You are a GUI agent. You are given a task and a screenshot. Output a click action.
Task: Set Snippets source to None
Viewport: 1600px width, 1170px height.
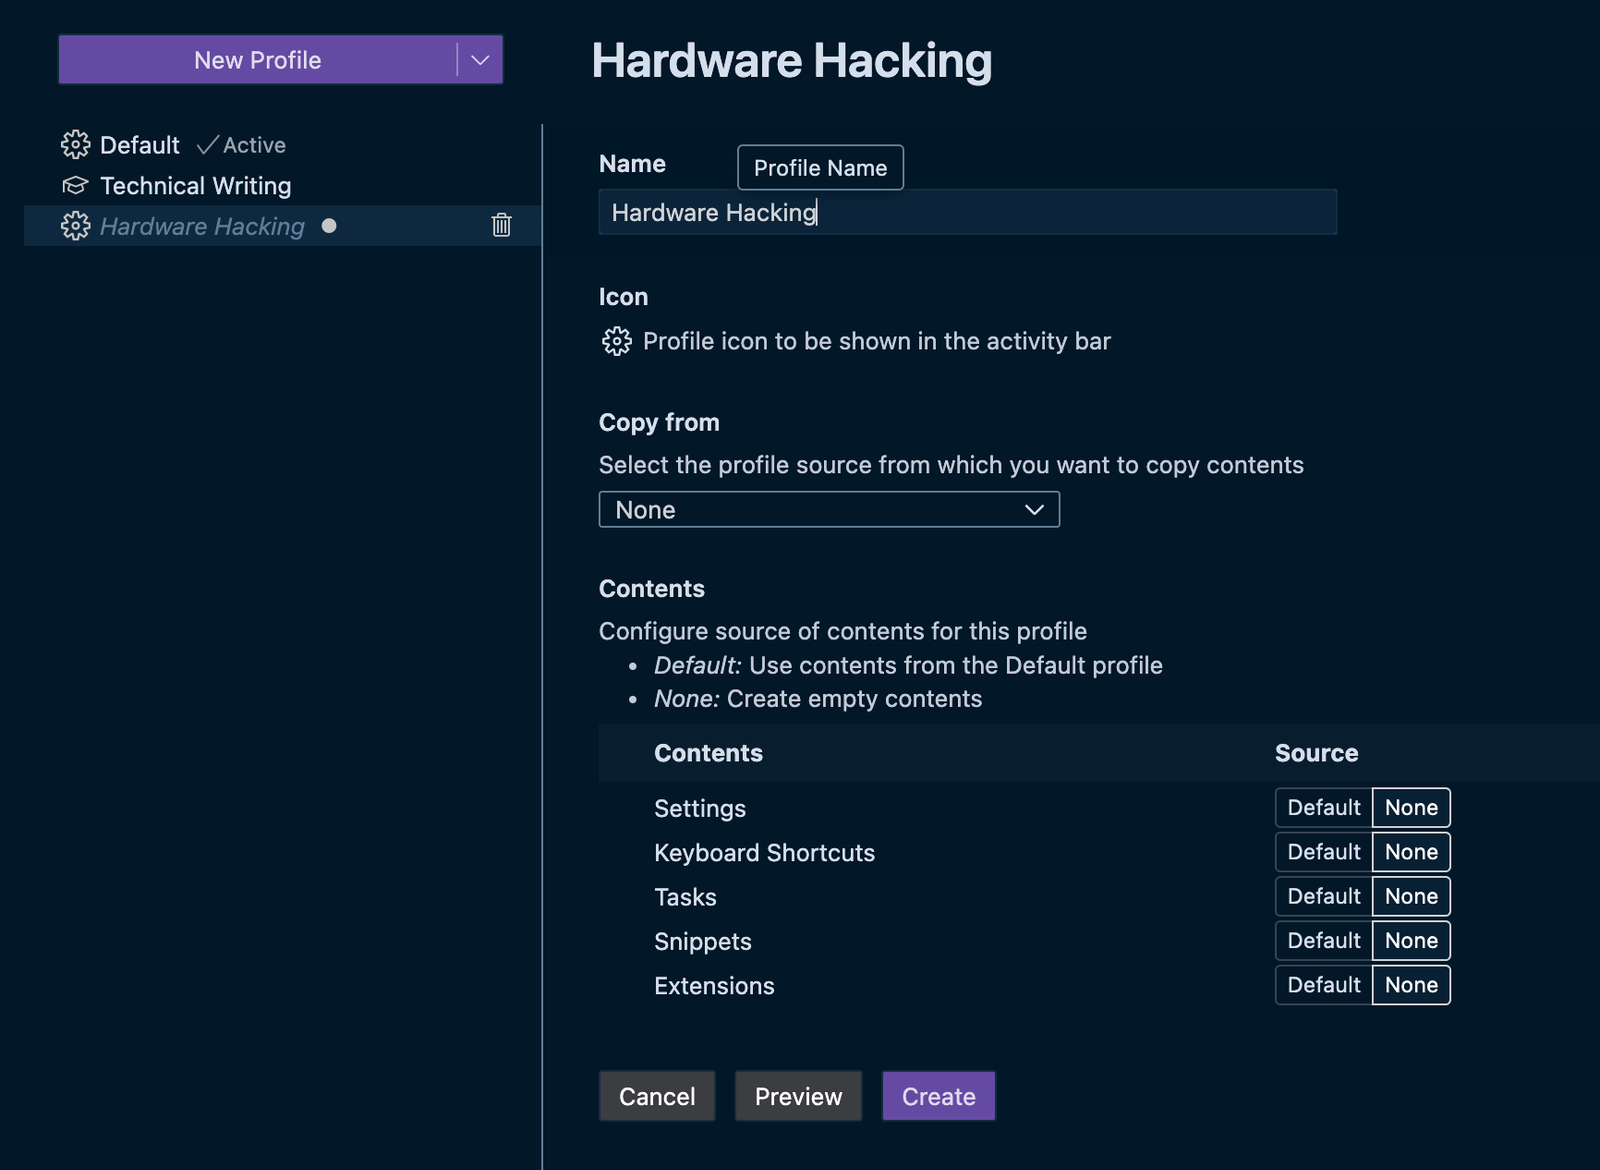pyautogui.click(x=1410, y=940)
